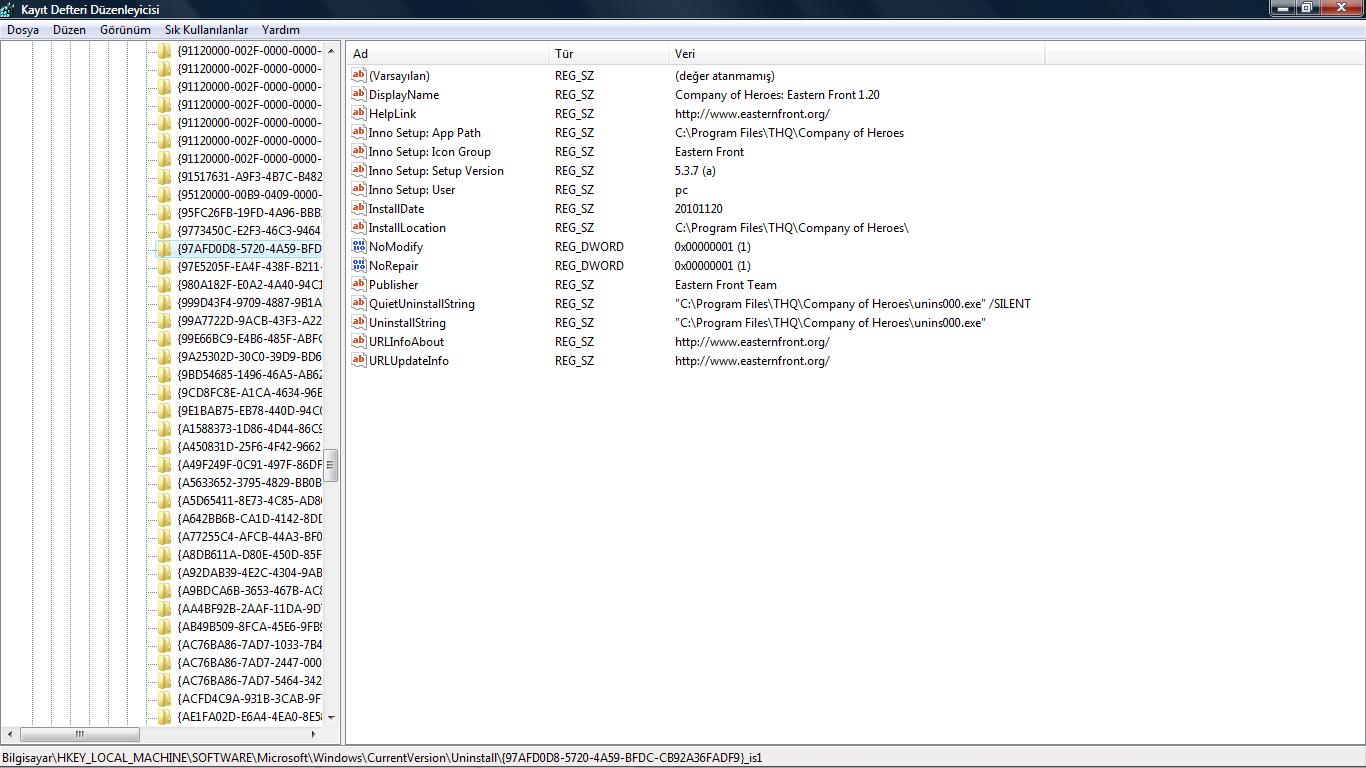Select registry key {ACFD4C9A-931B-3CAB

coord(249,698)
